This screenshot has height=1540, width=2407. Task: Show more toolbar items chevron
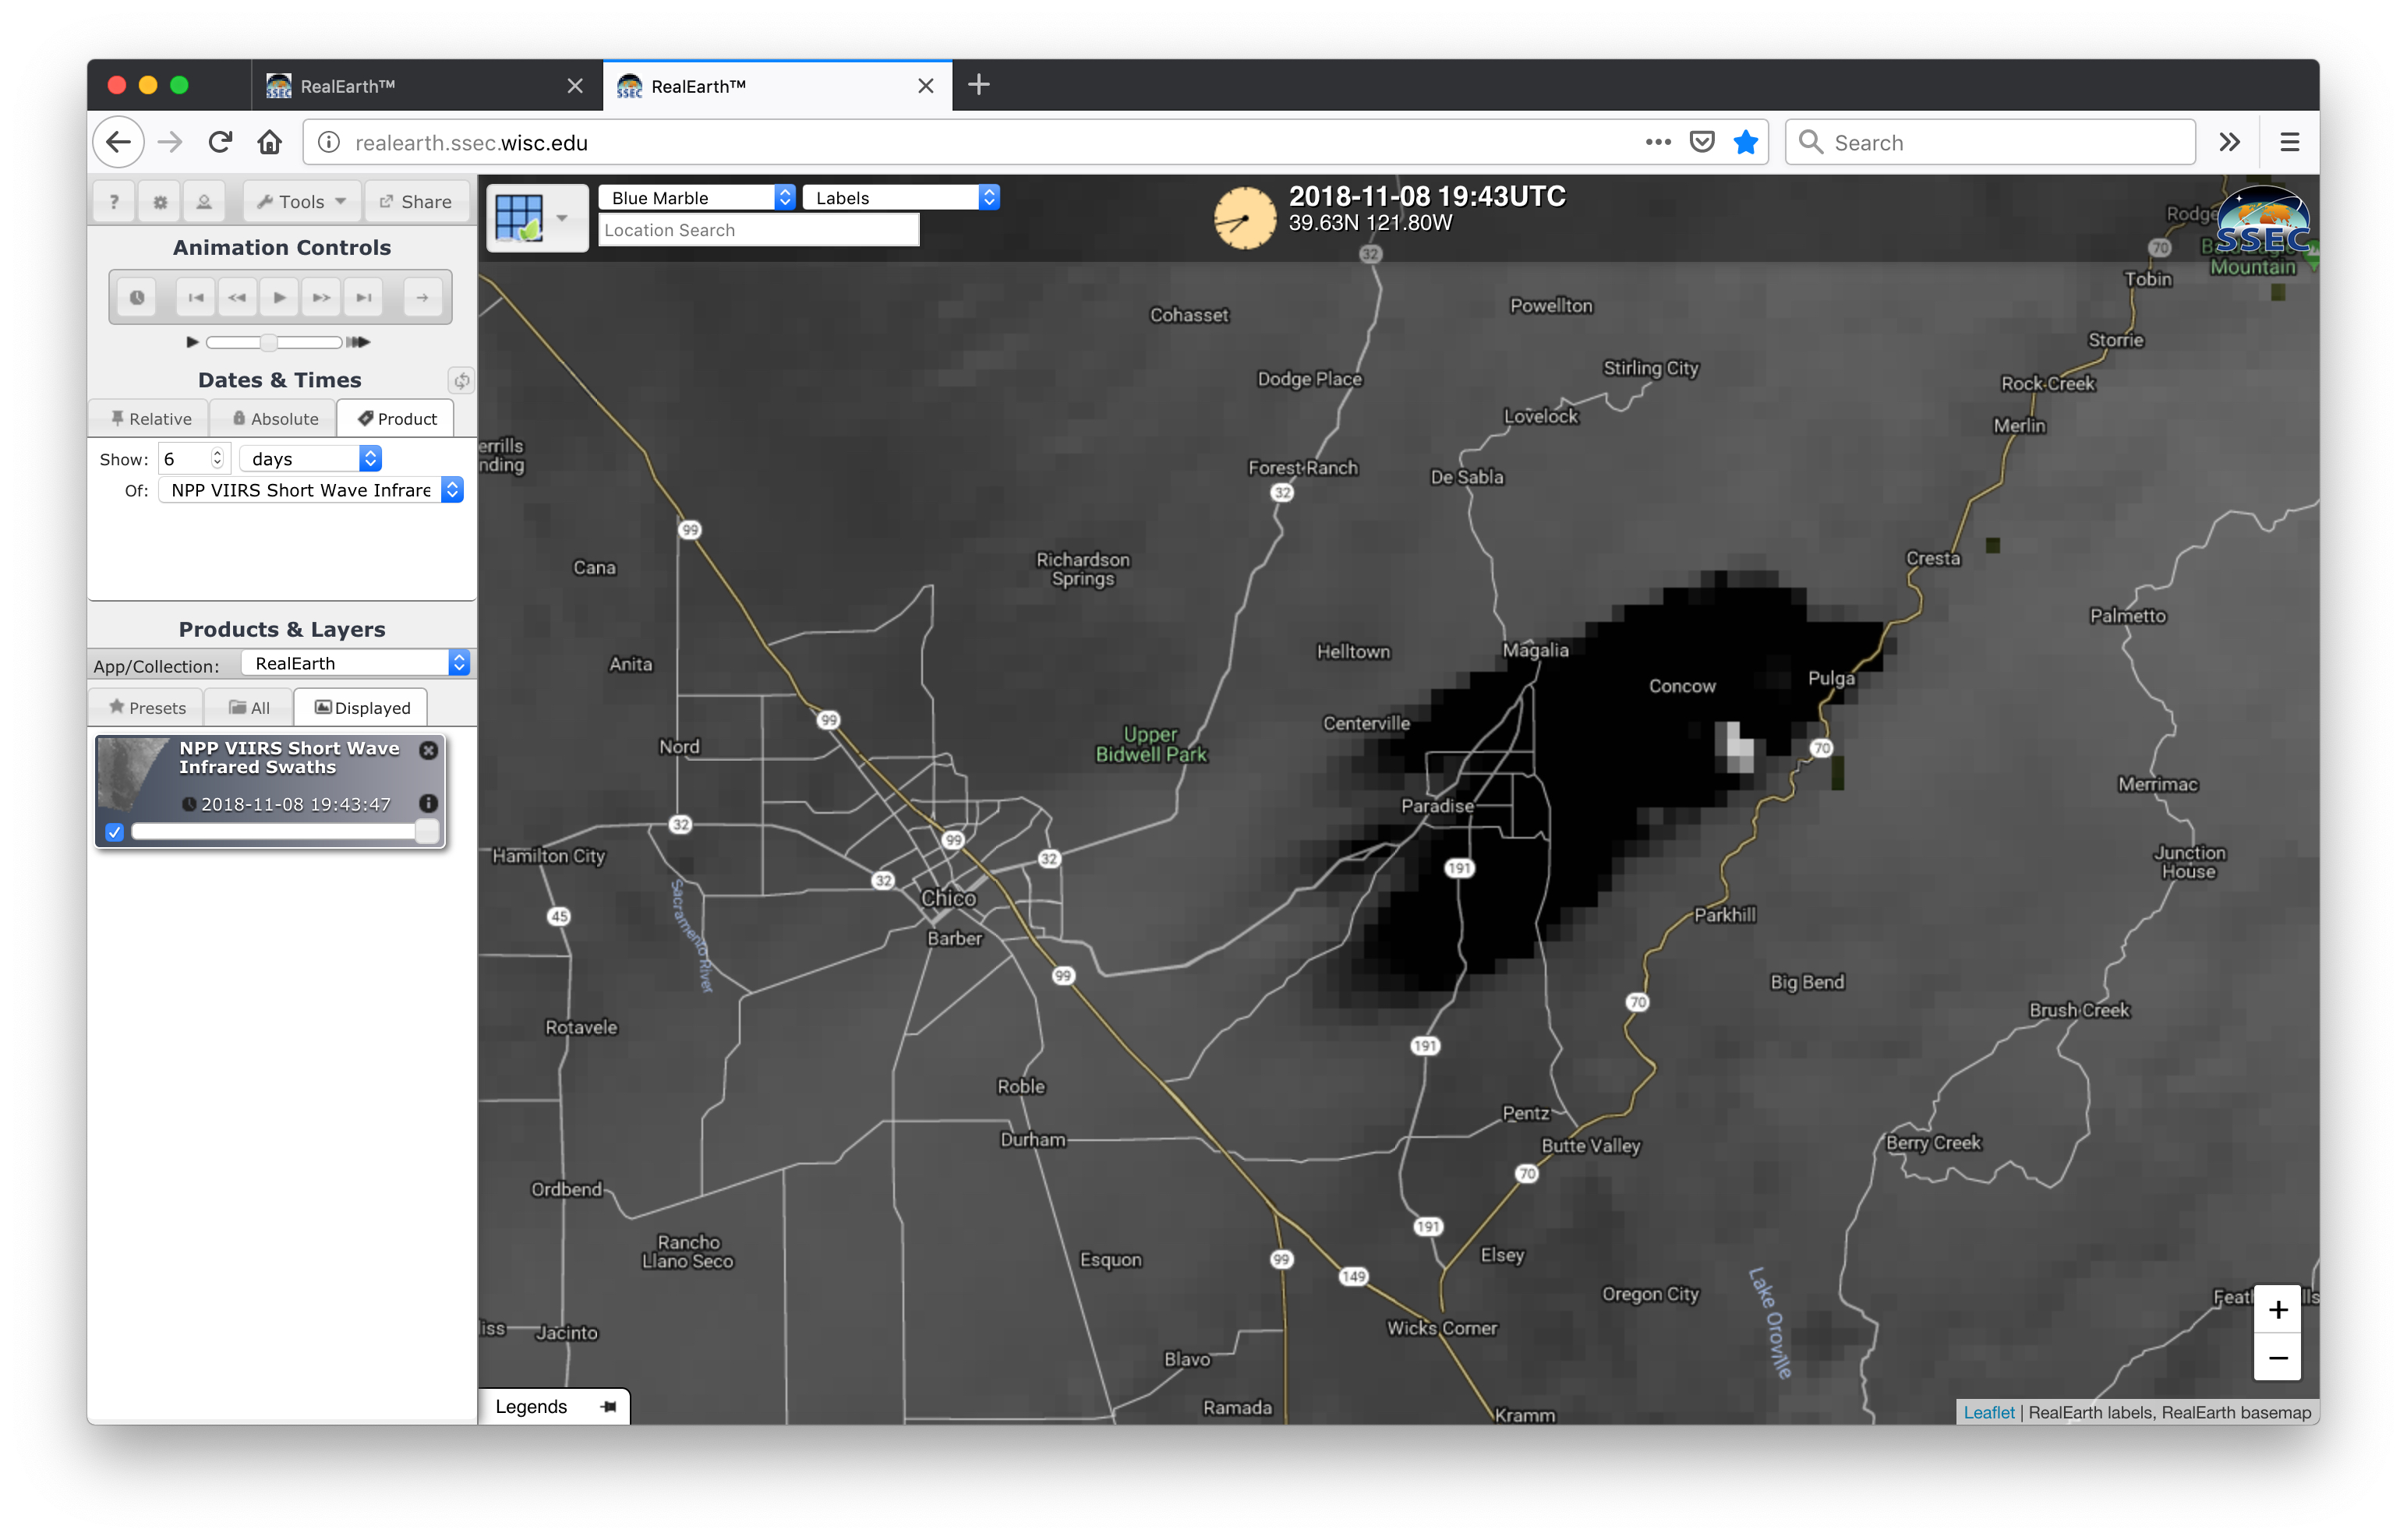coord(2229,142)
